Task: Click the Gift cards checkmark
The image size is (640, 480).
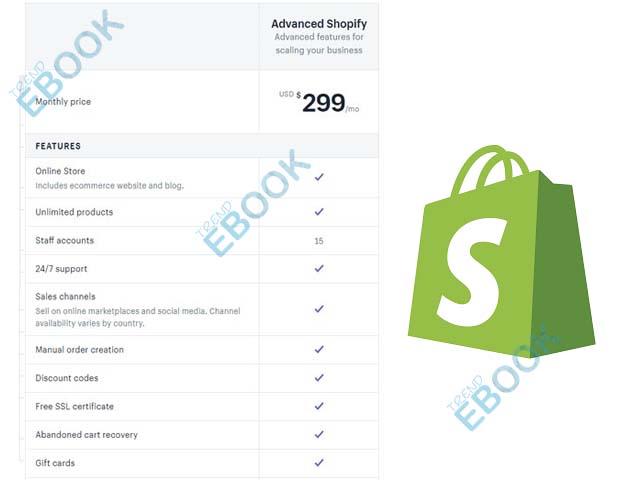Action: [x=319, y=463]
